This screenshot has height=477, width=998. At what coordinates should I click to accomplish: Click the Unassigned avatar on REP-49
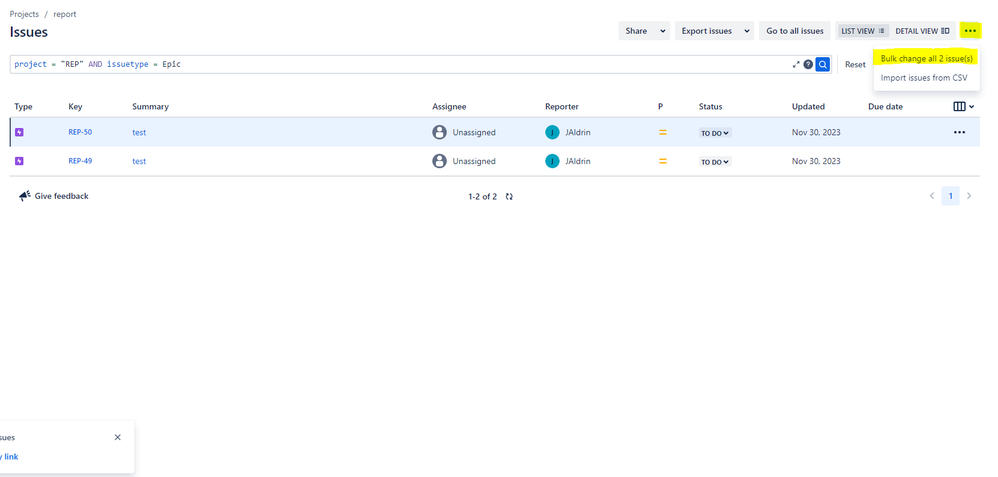pos(439,161)
